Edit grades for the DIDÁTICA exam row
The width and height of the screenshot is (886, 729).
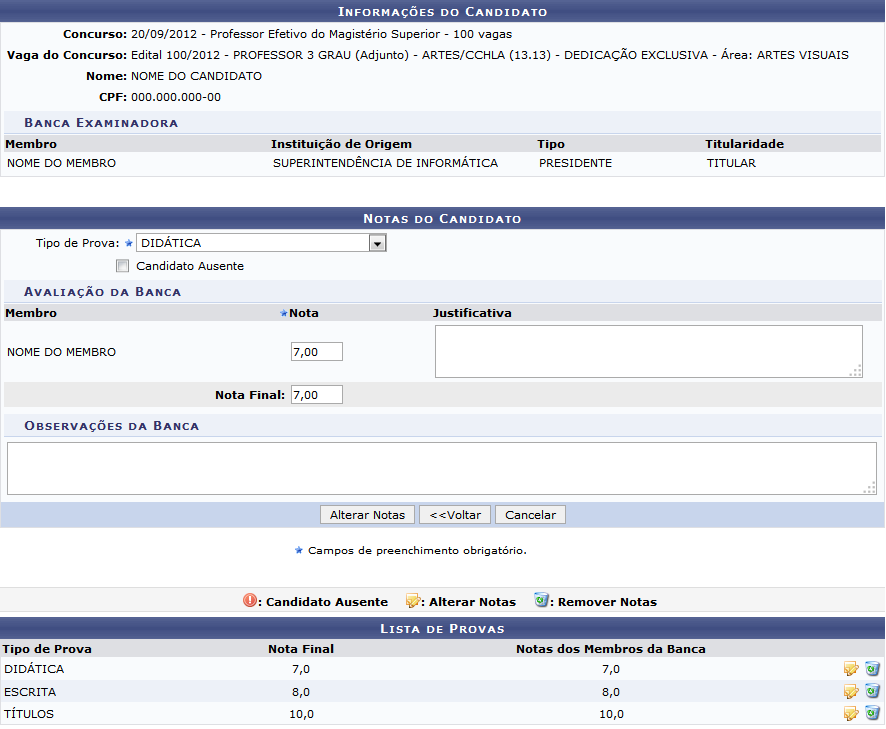(x=851, y=669)
